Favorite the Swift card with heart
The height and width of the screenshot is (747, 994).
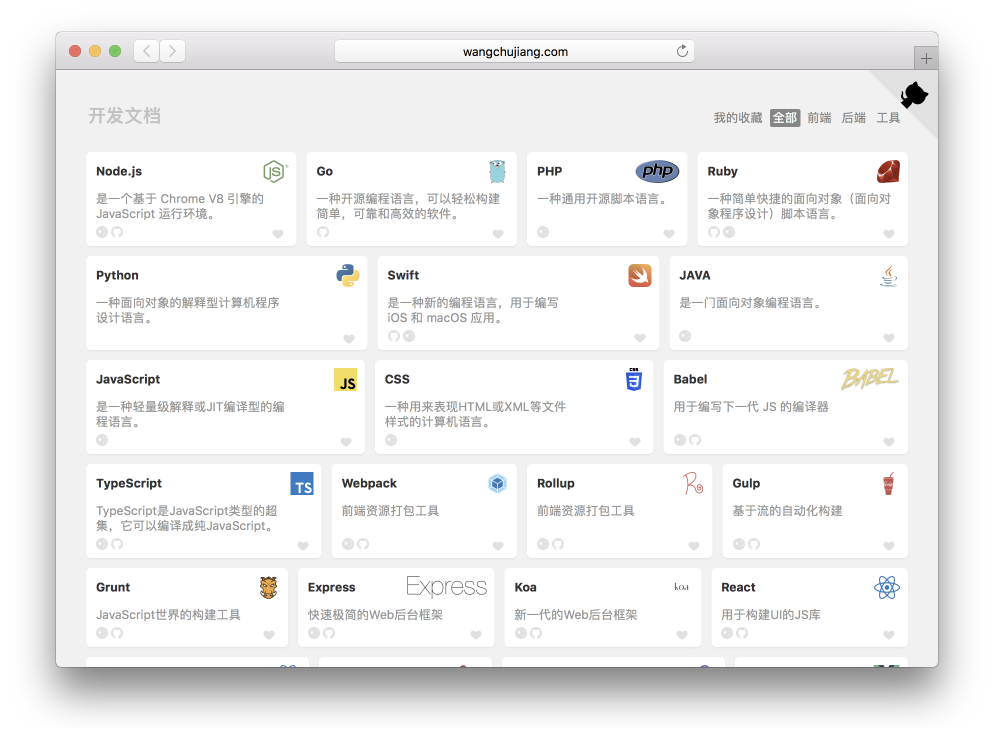point(640,338)
